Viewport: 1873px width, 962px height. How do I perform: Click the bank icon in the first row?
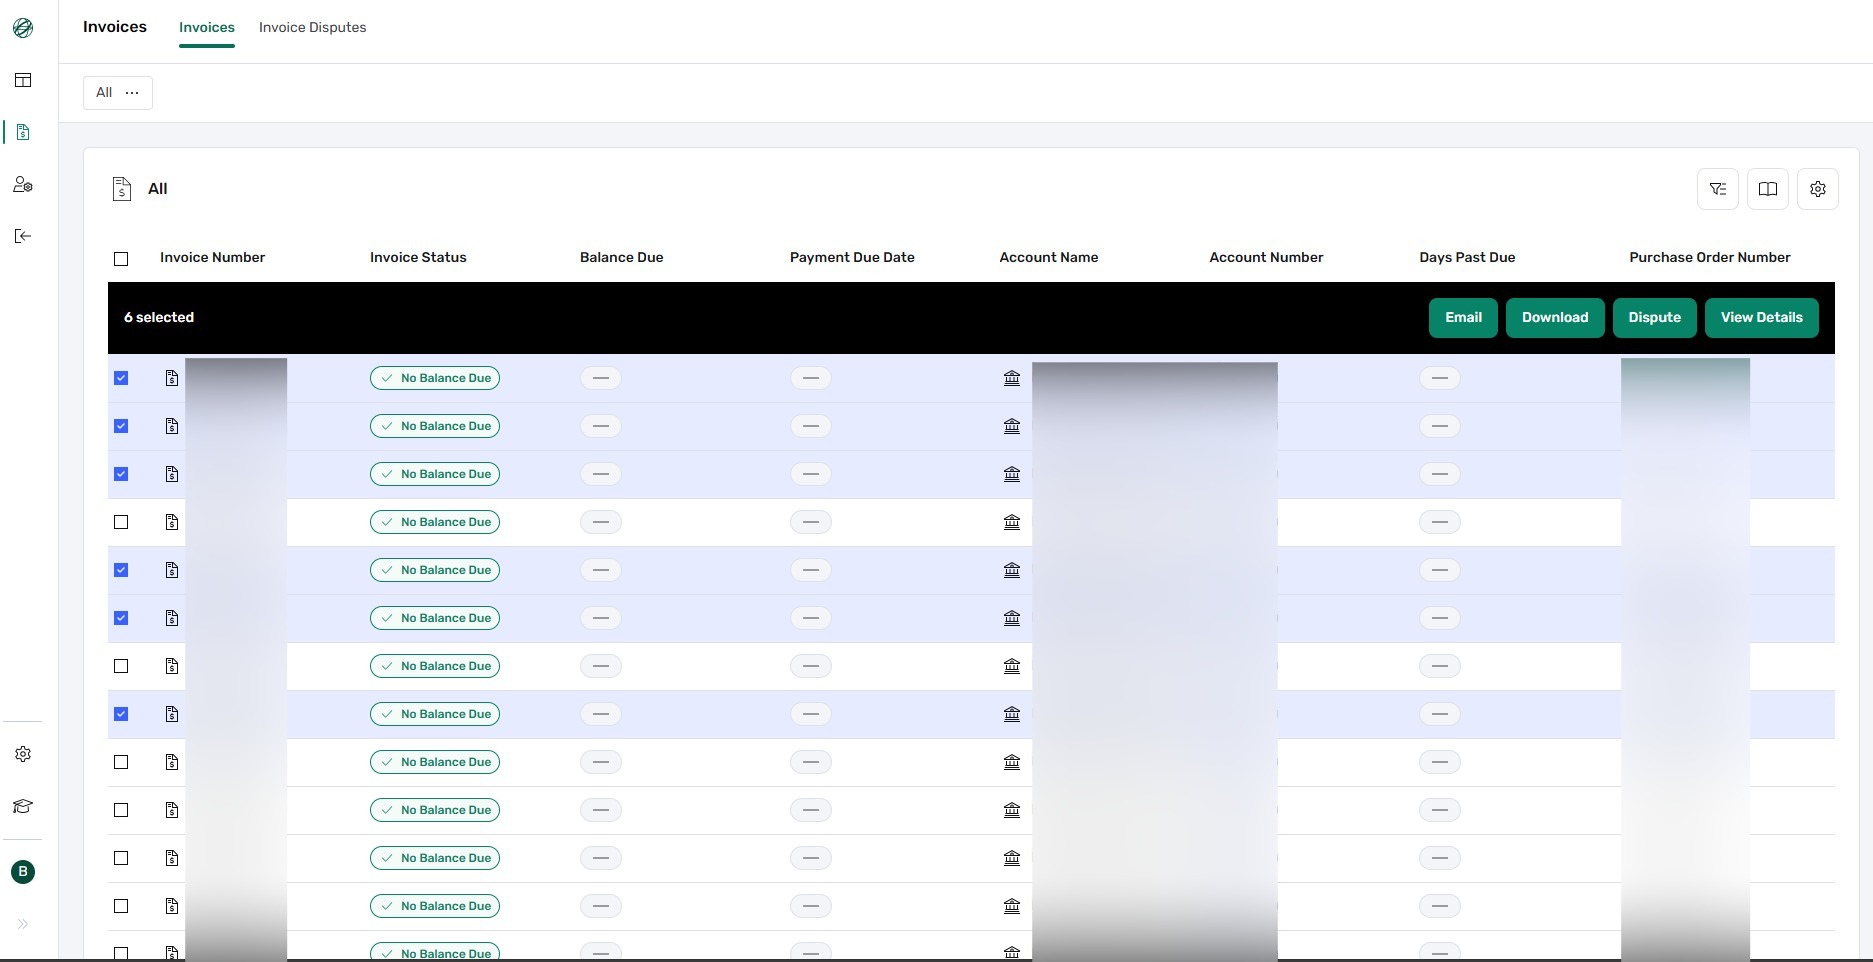pos(1012,378)
